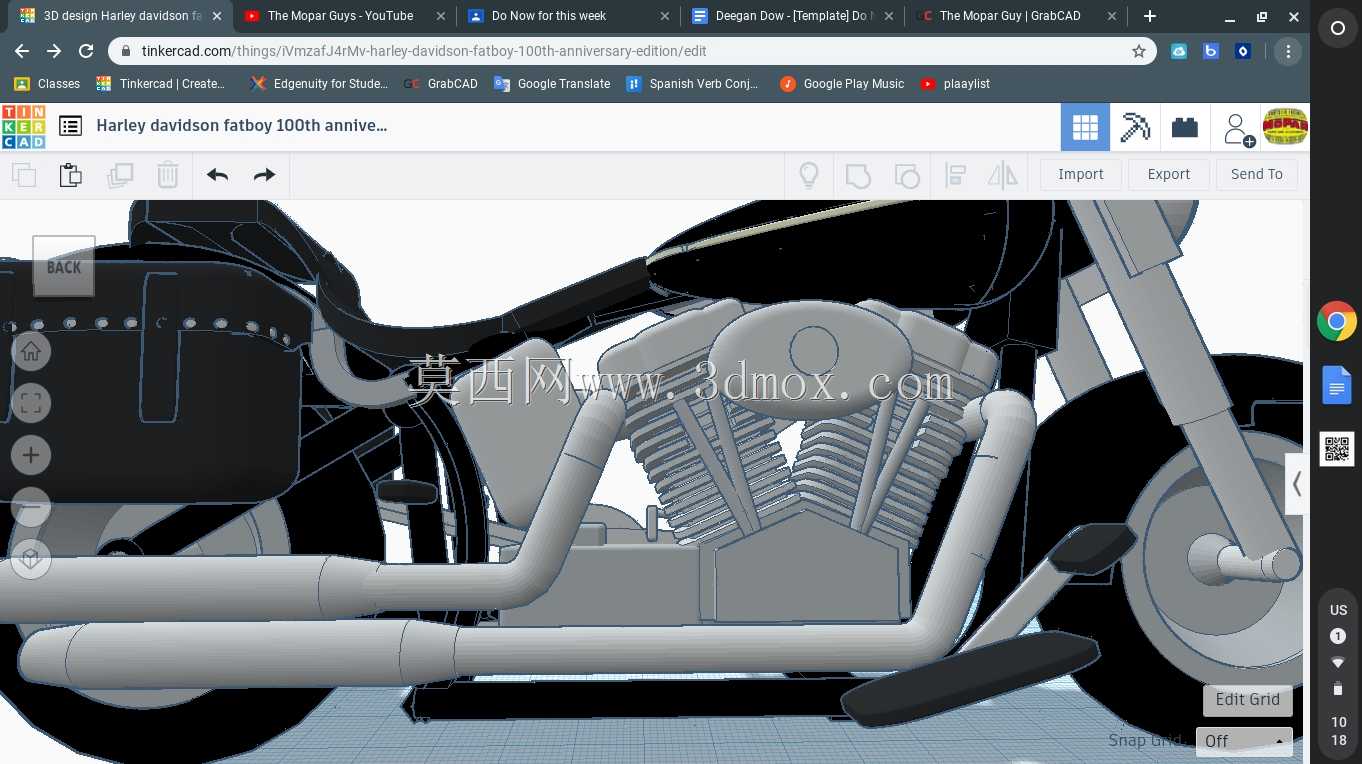Reload the Tinkercad page
1362x764 pixels.
(x=86, y=51)
